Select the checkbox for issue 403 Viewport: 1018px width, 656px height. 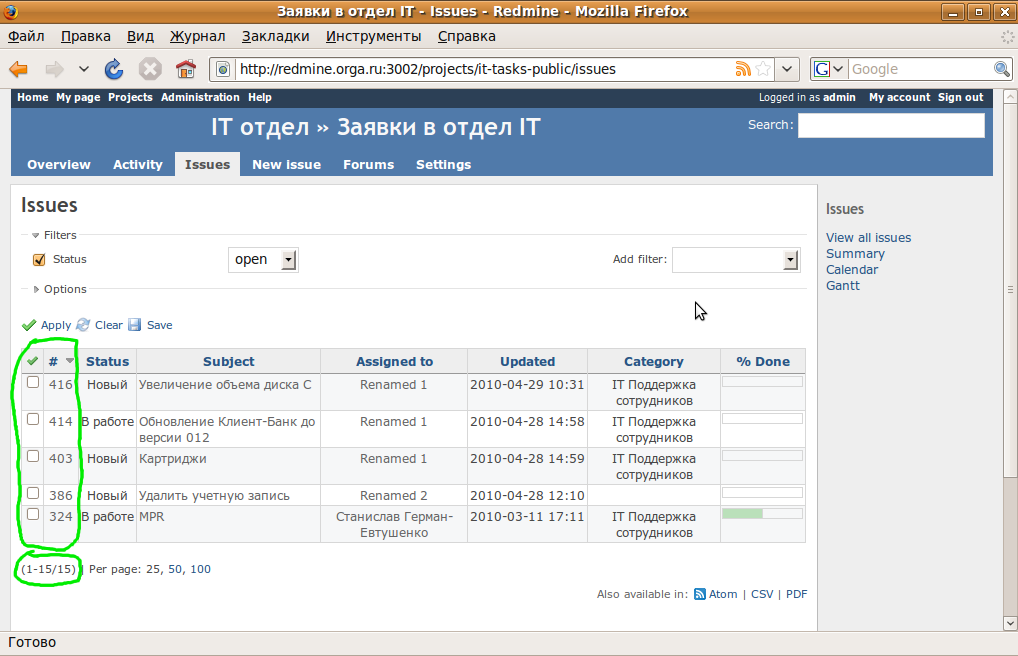(33, 457)
